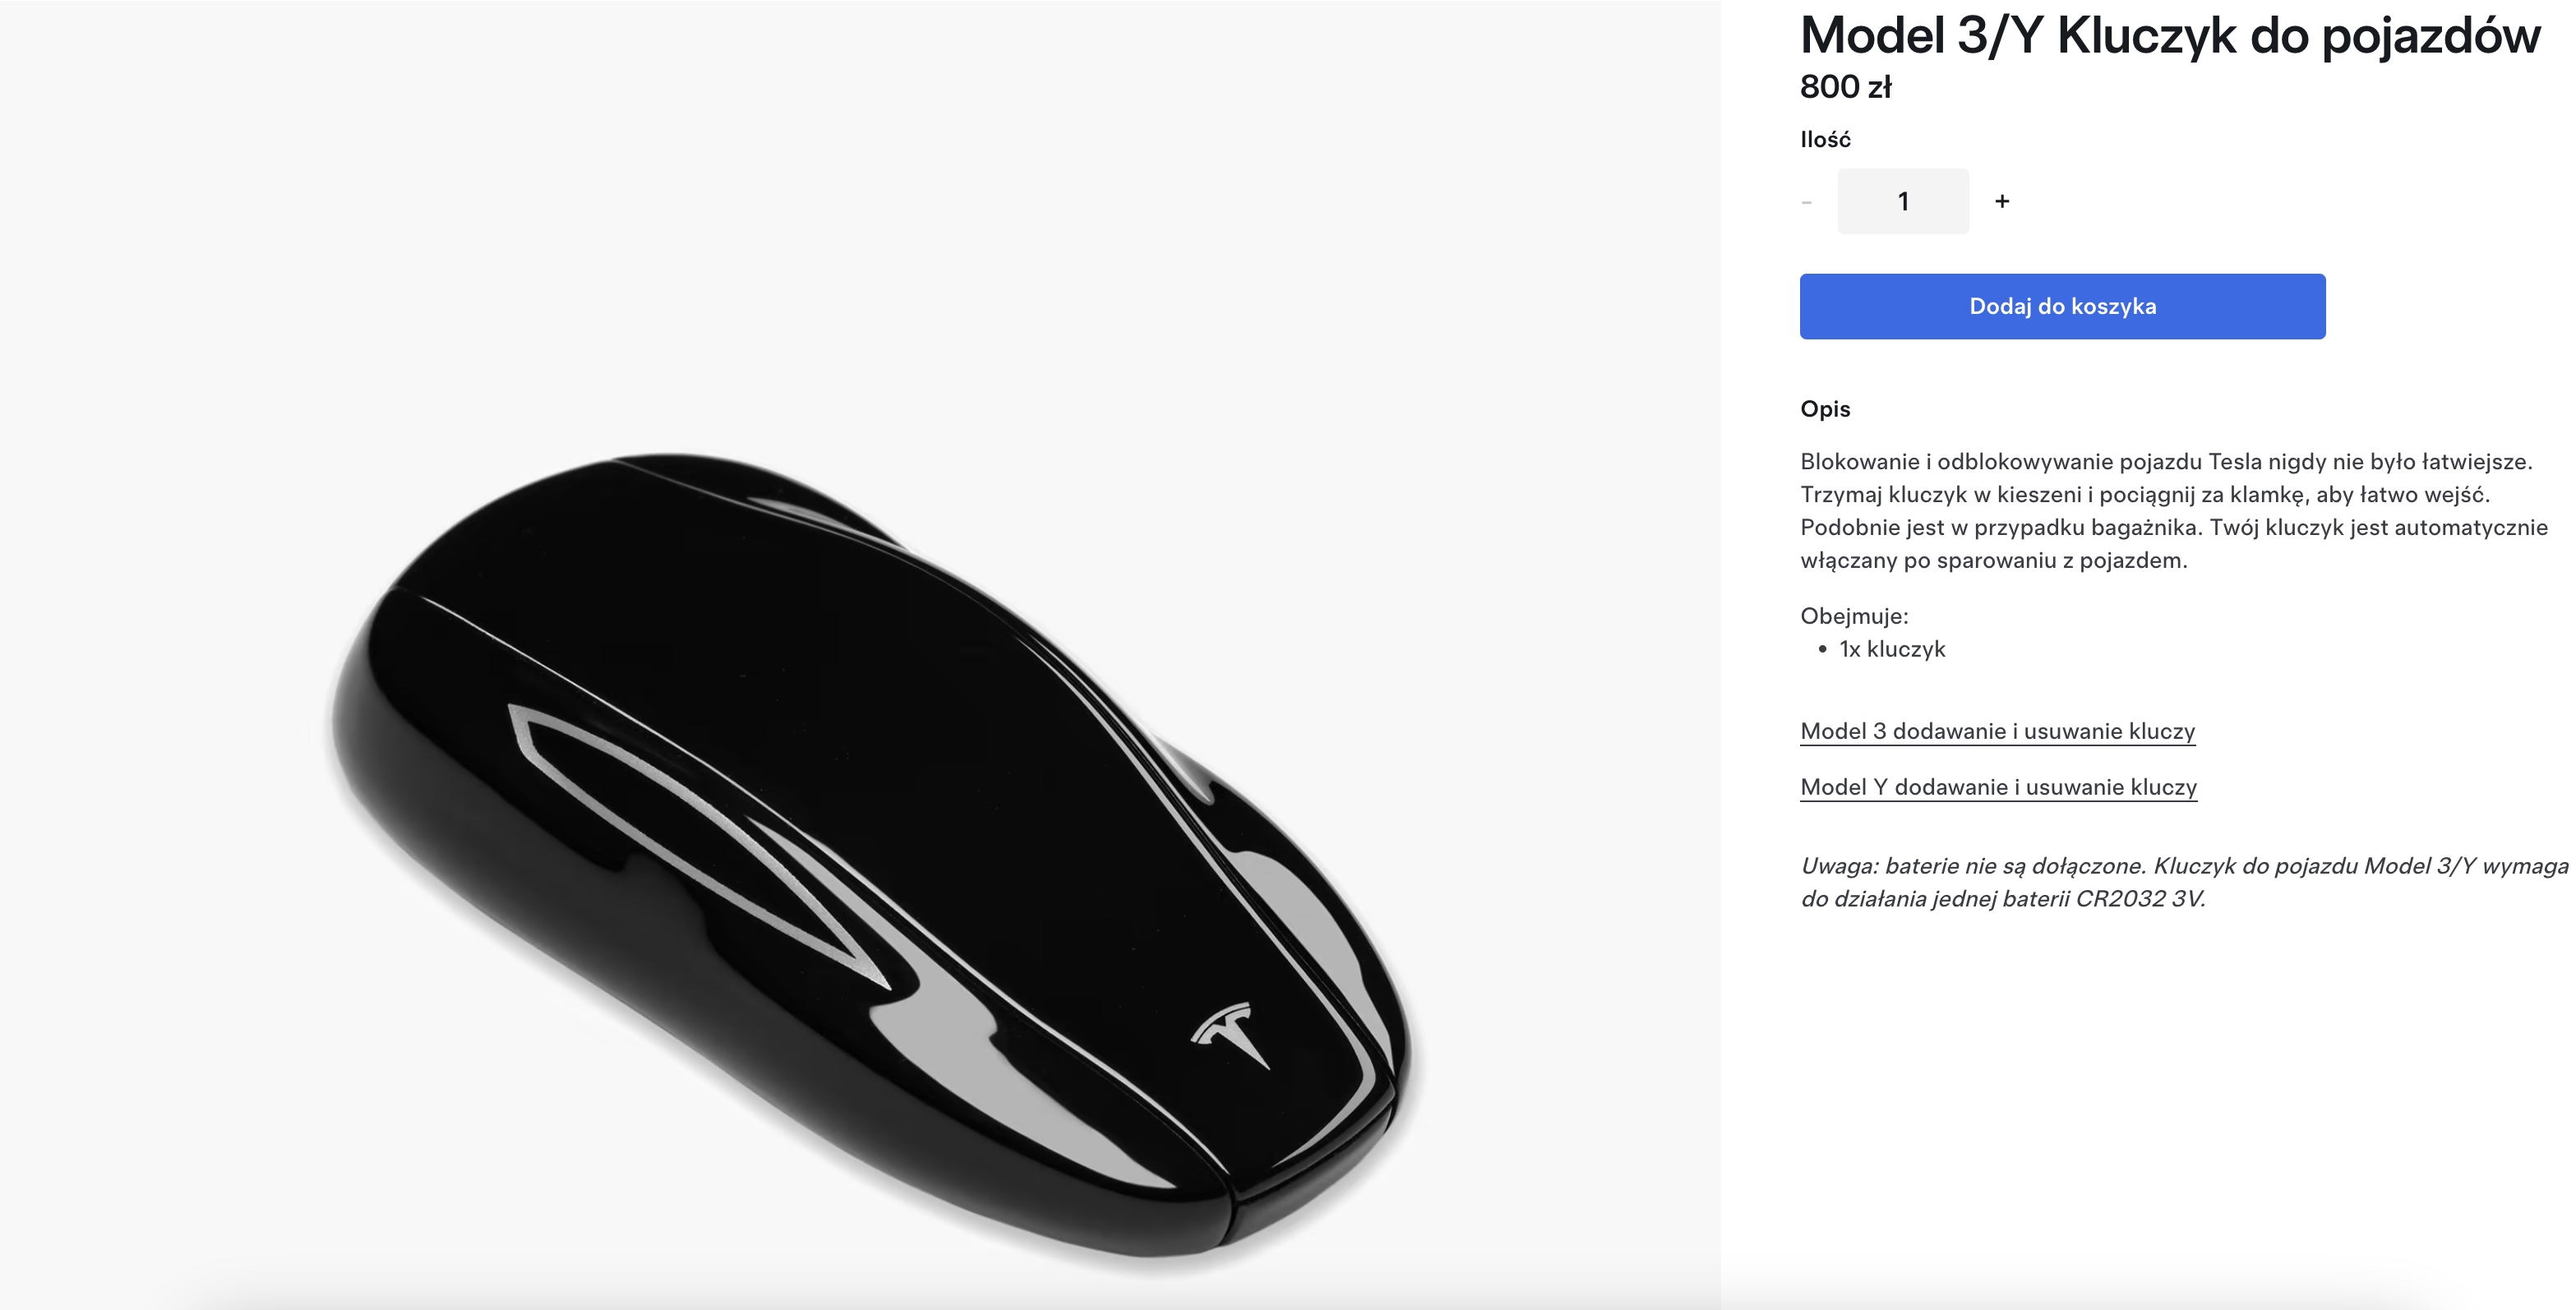
Task: Increase quantity with the plus button
Action: click(2001, 201)
